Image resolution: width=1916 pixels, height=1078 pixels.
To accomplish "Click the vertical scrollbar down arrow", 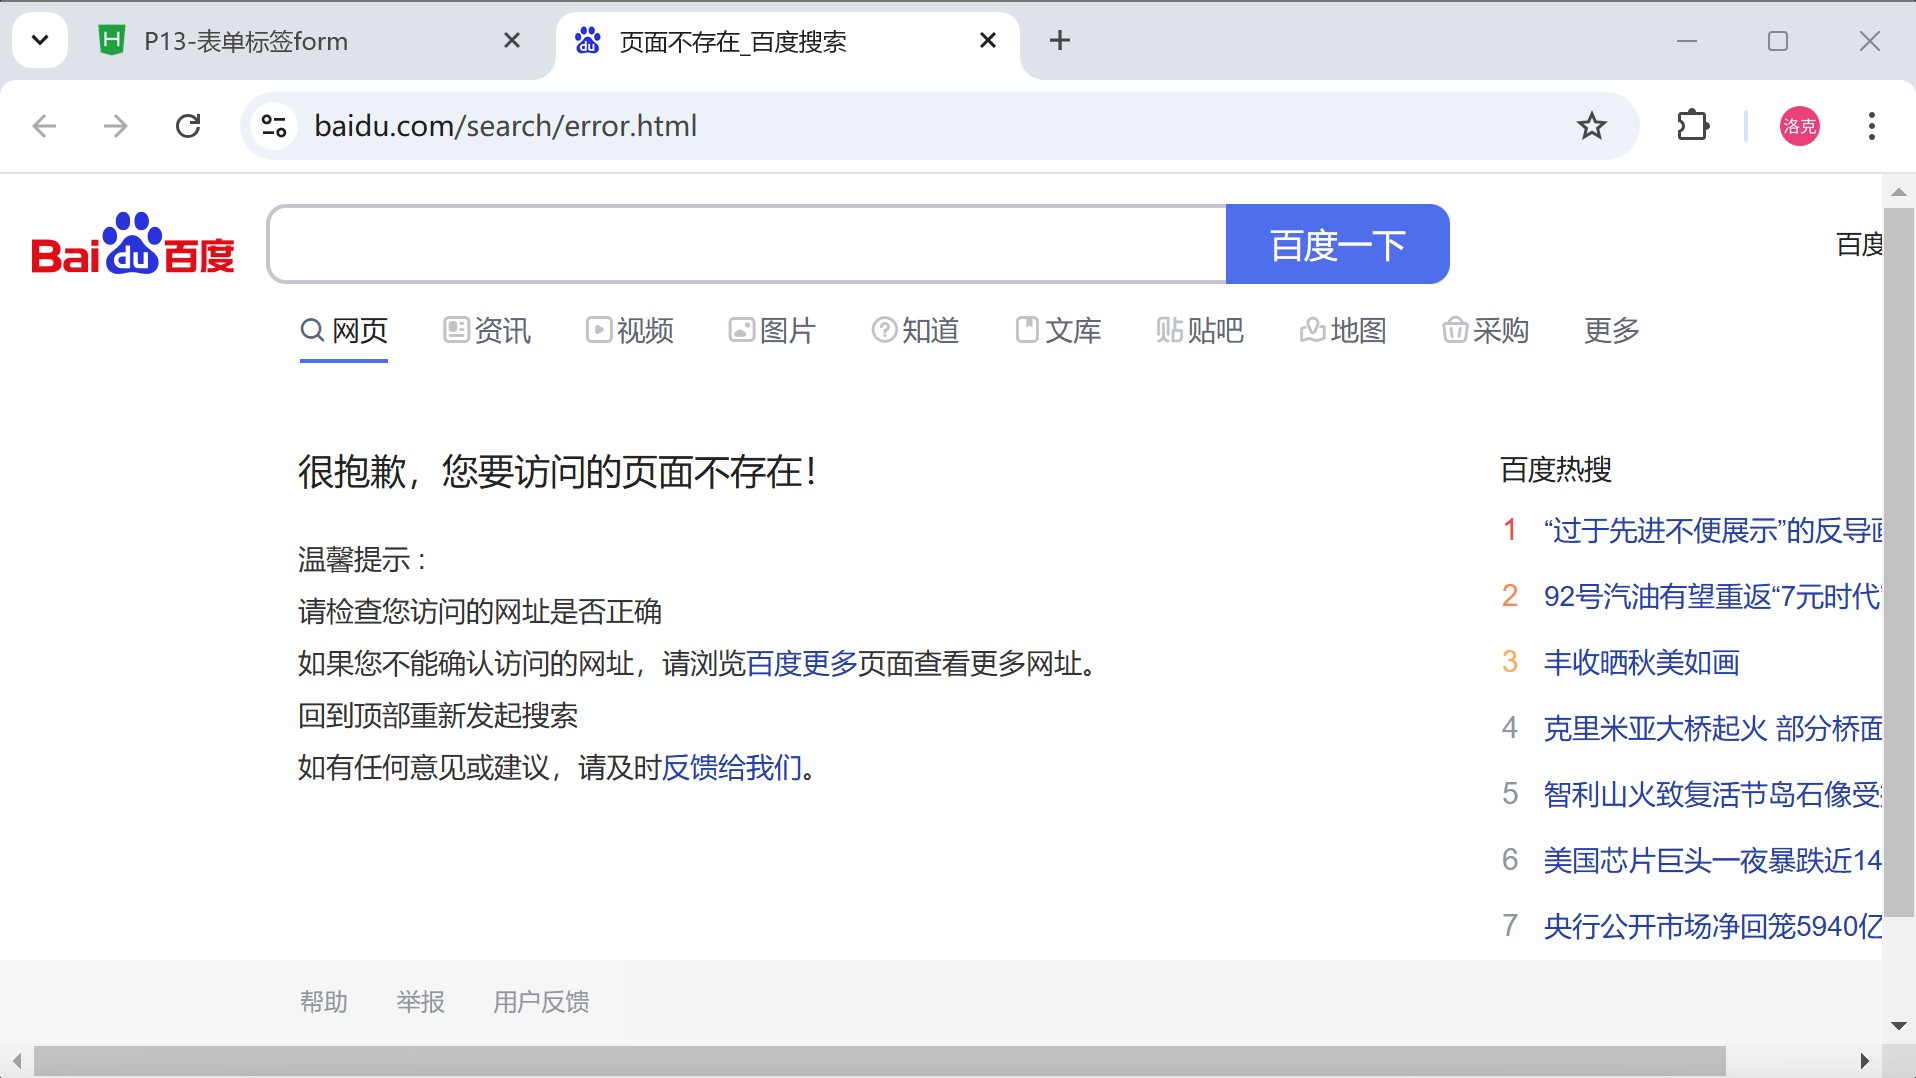I will click(x=1898, y=1026).
